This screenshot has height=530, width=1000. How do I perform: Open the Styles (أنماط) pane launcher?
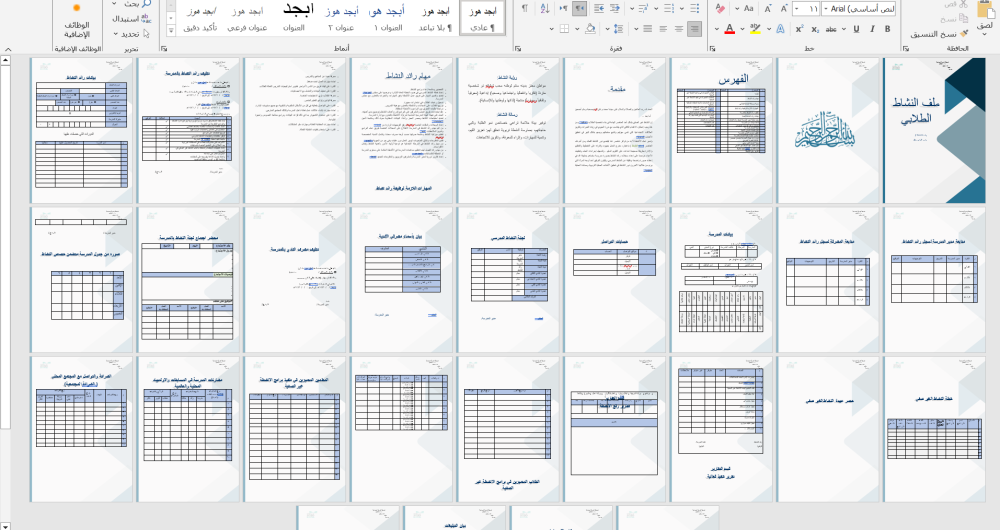[164, 48]
